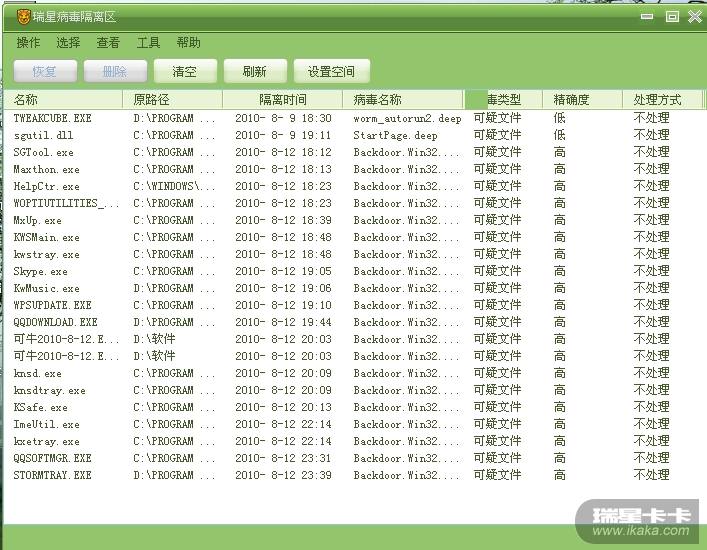Select the MxUp.exe file entry

37,220
